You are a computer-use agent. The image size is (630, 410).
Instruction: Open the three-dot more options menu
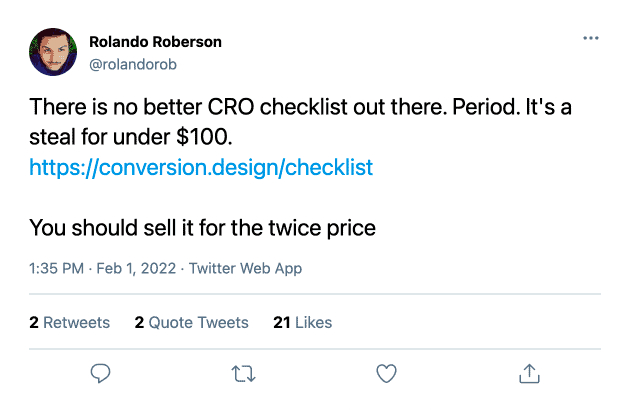590,39
